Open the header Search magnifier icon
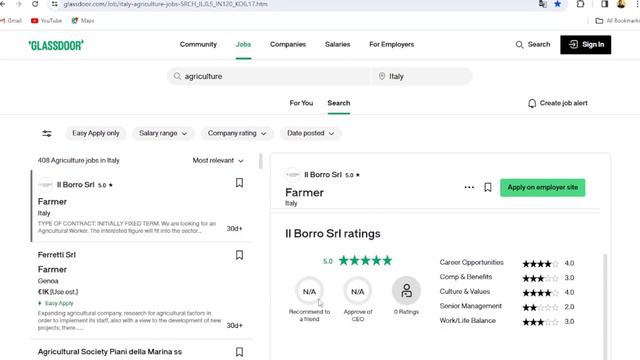This screenshot has height=360, width=640. coord(519,44)
